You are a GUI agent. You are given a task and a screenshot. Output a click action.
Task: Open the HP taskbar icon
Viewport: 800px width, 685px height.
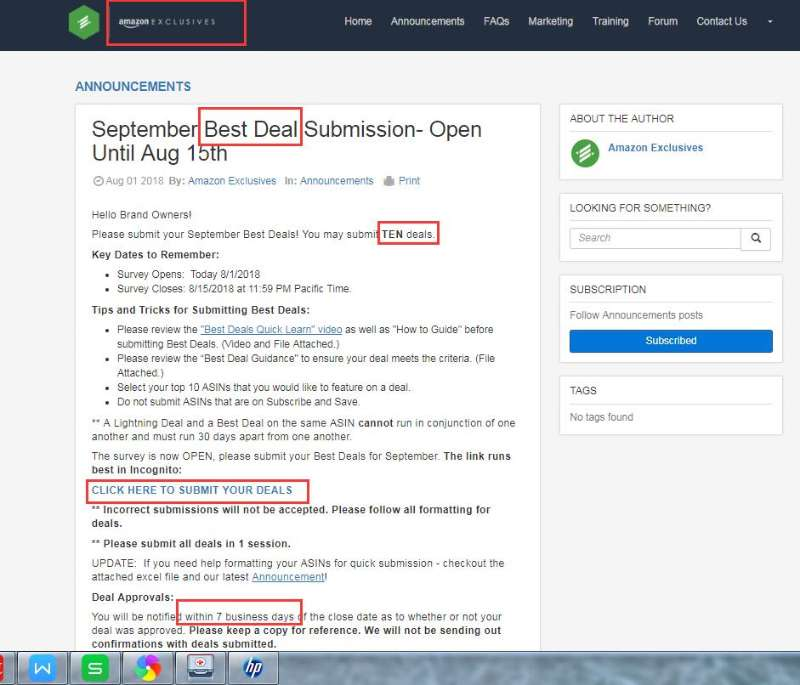(x=253, y=668)
